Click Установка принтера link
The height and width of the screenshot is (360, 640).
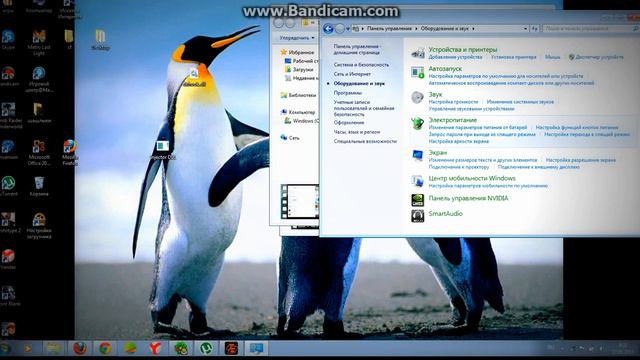513,57
